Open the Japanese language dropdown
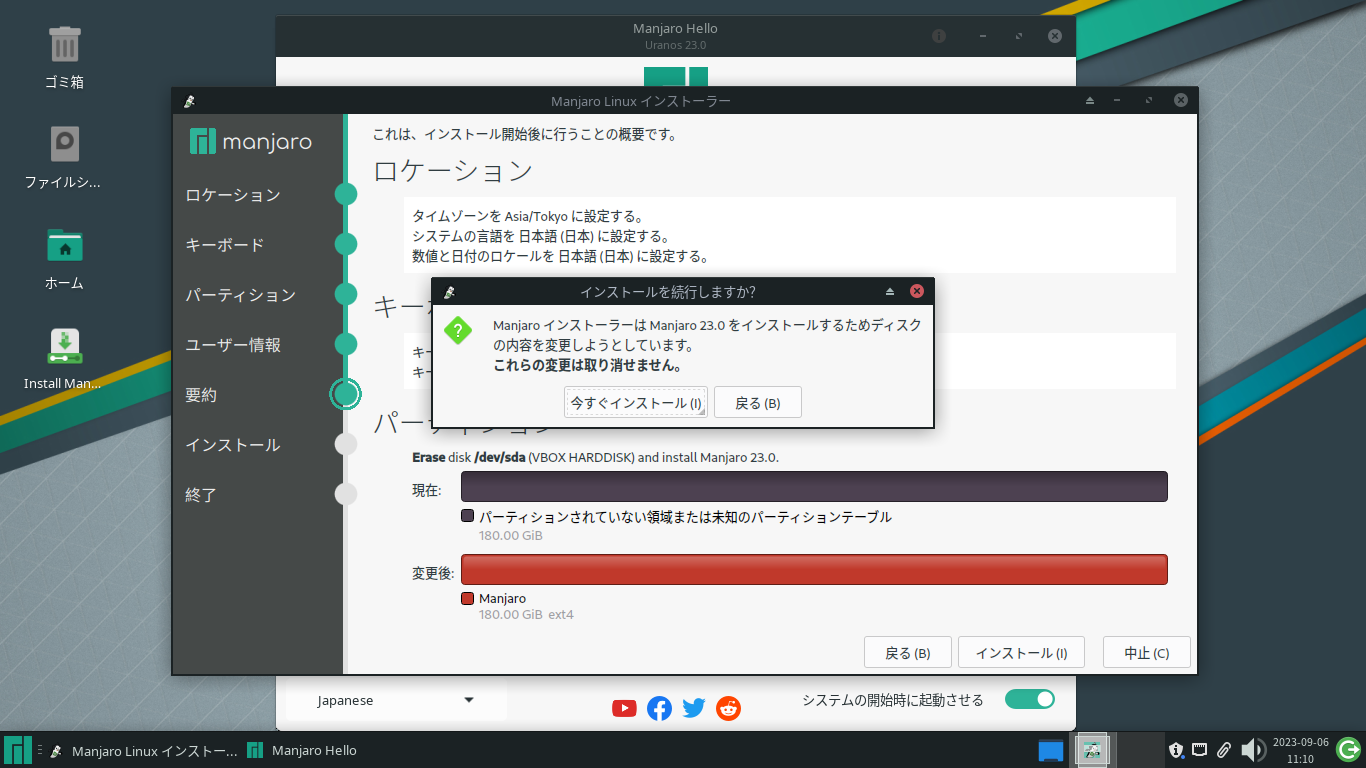The height and width of the screenshot is (768, 1366). (x=396, y=701)
